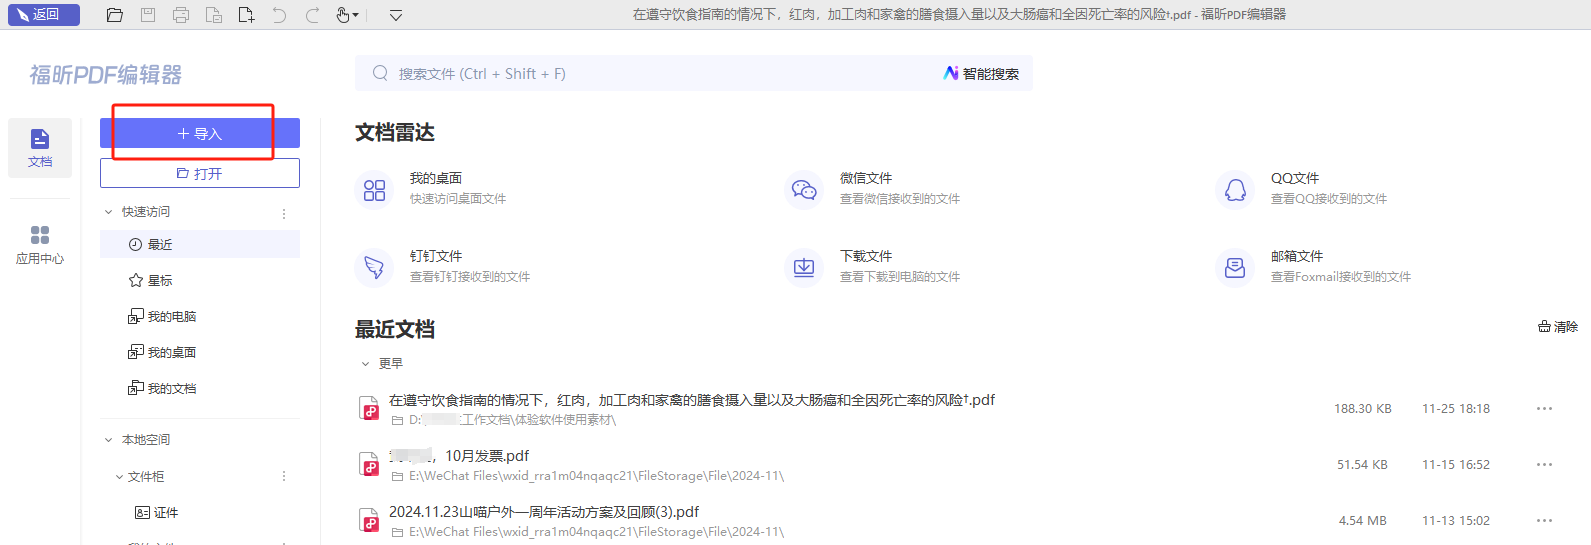Open more options for 4.54 MB file

[1544, 520]
